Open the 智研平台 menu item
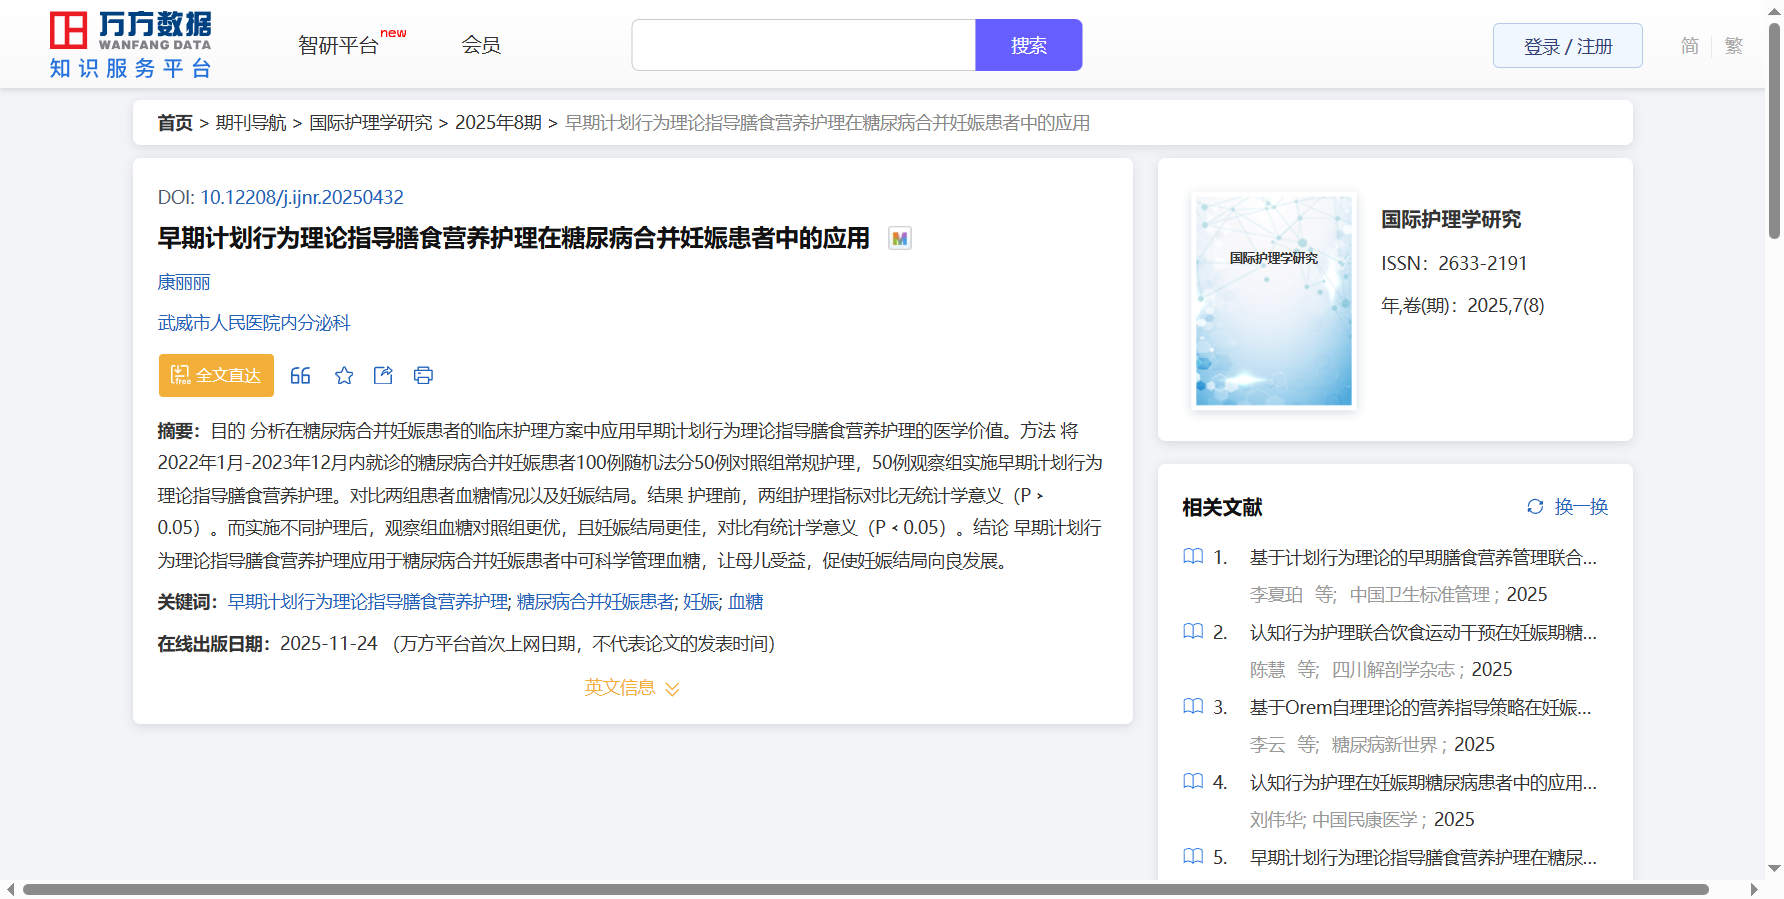 pyautogui.click(x=339, y=46)
